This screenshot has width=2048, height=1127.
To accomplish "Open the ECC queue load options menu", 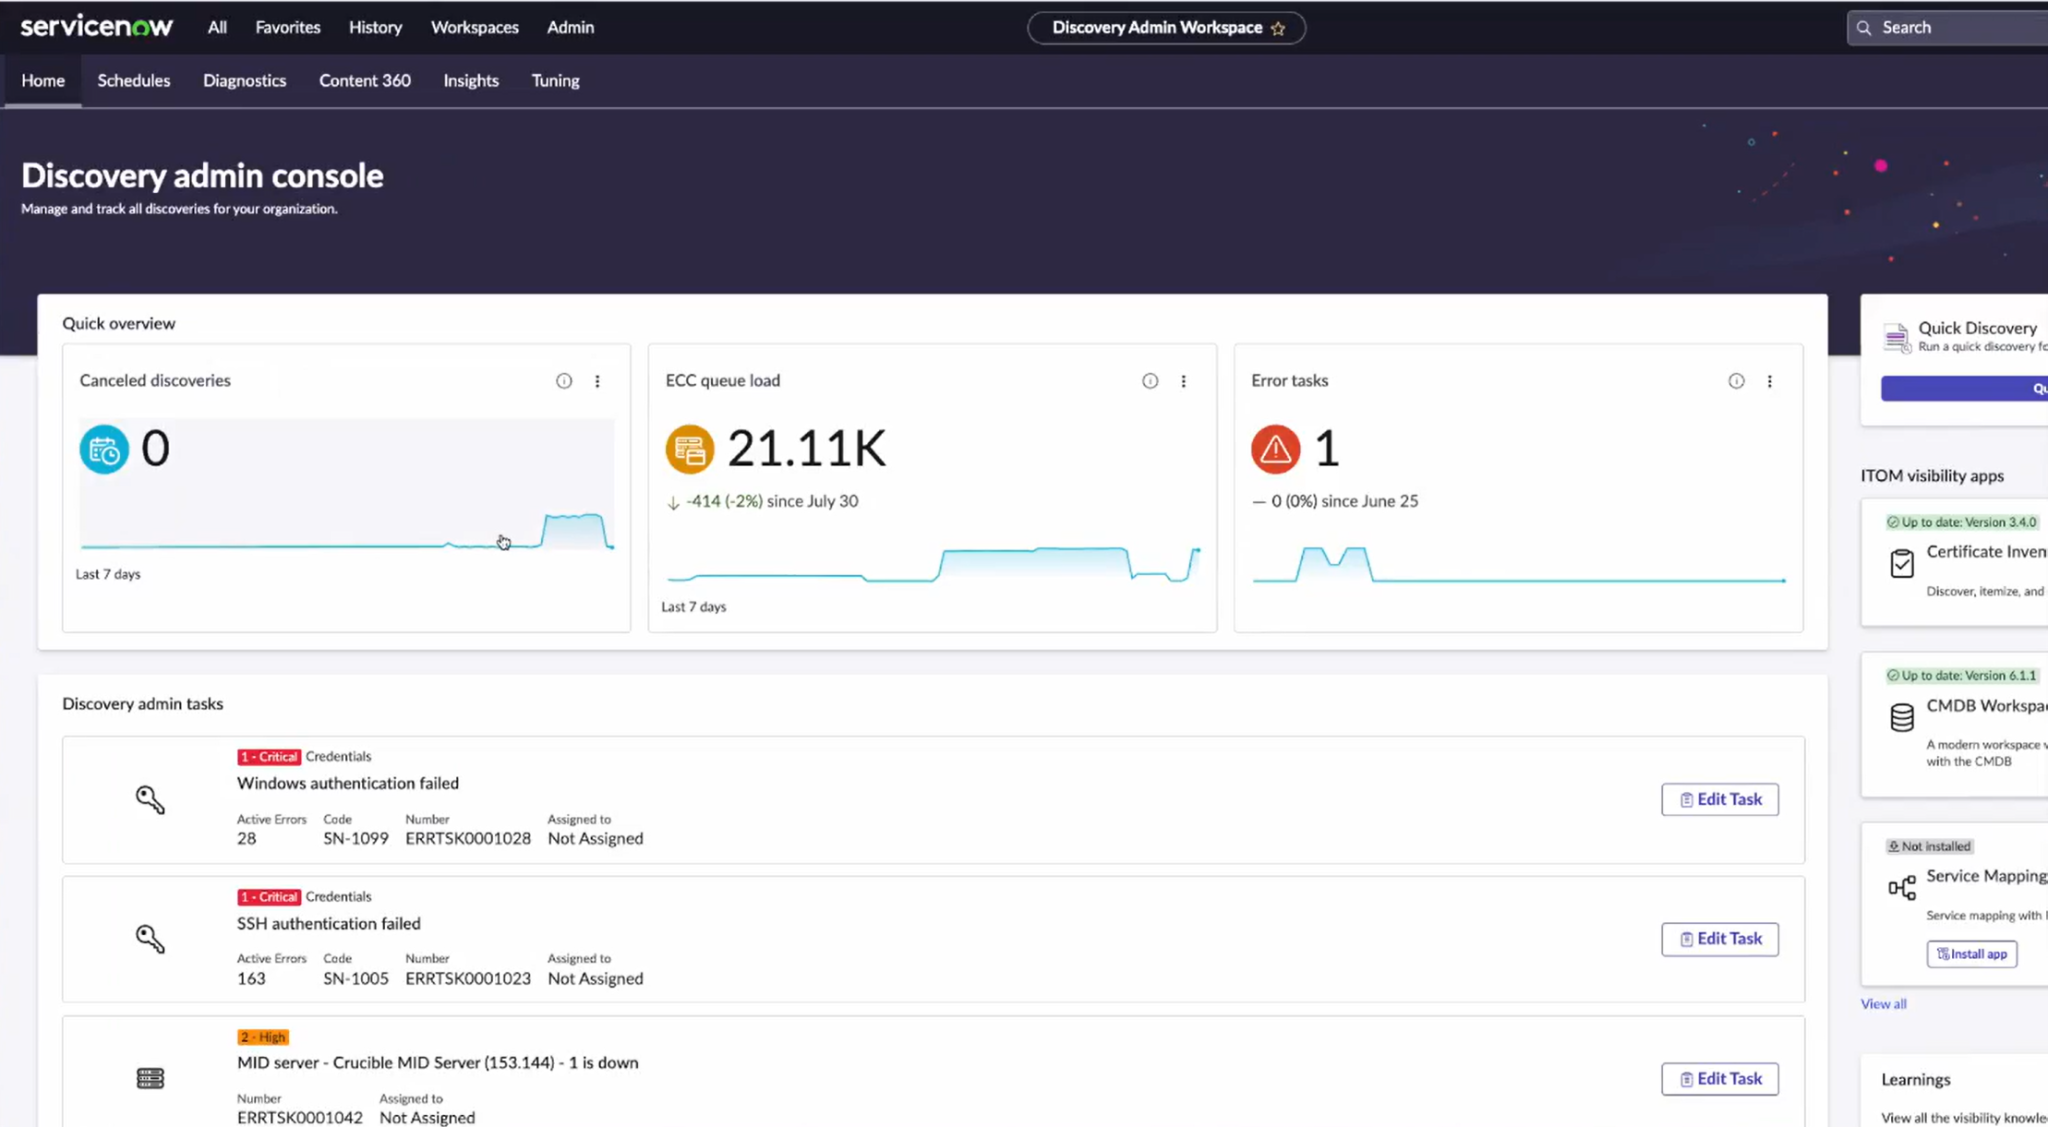I will pos(1184,380).
